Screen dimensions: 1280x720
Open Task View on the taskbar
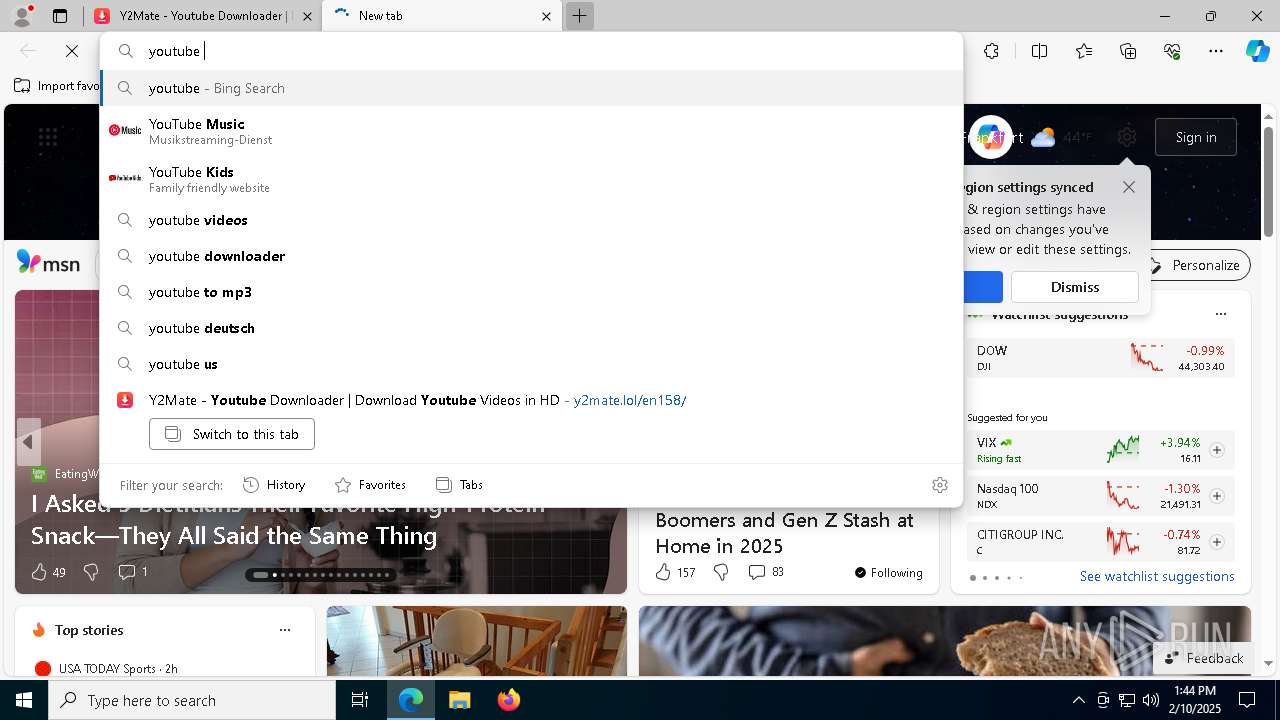(360, 700)
